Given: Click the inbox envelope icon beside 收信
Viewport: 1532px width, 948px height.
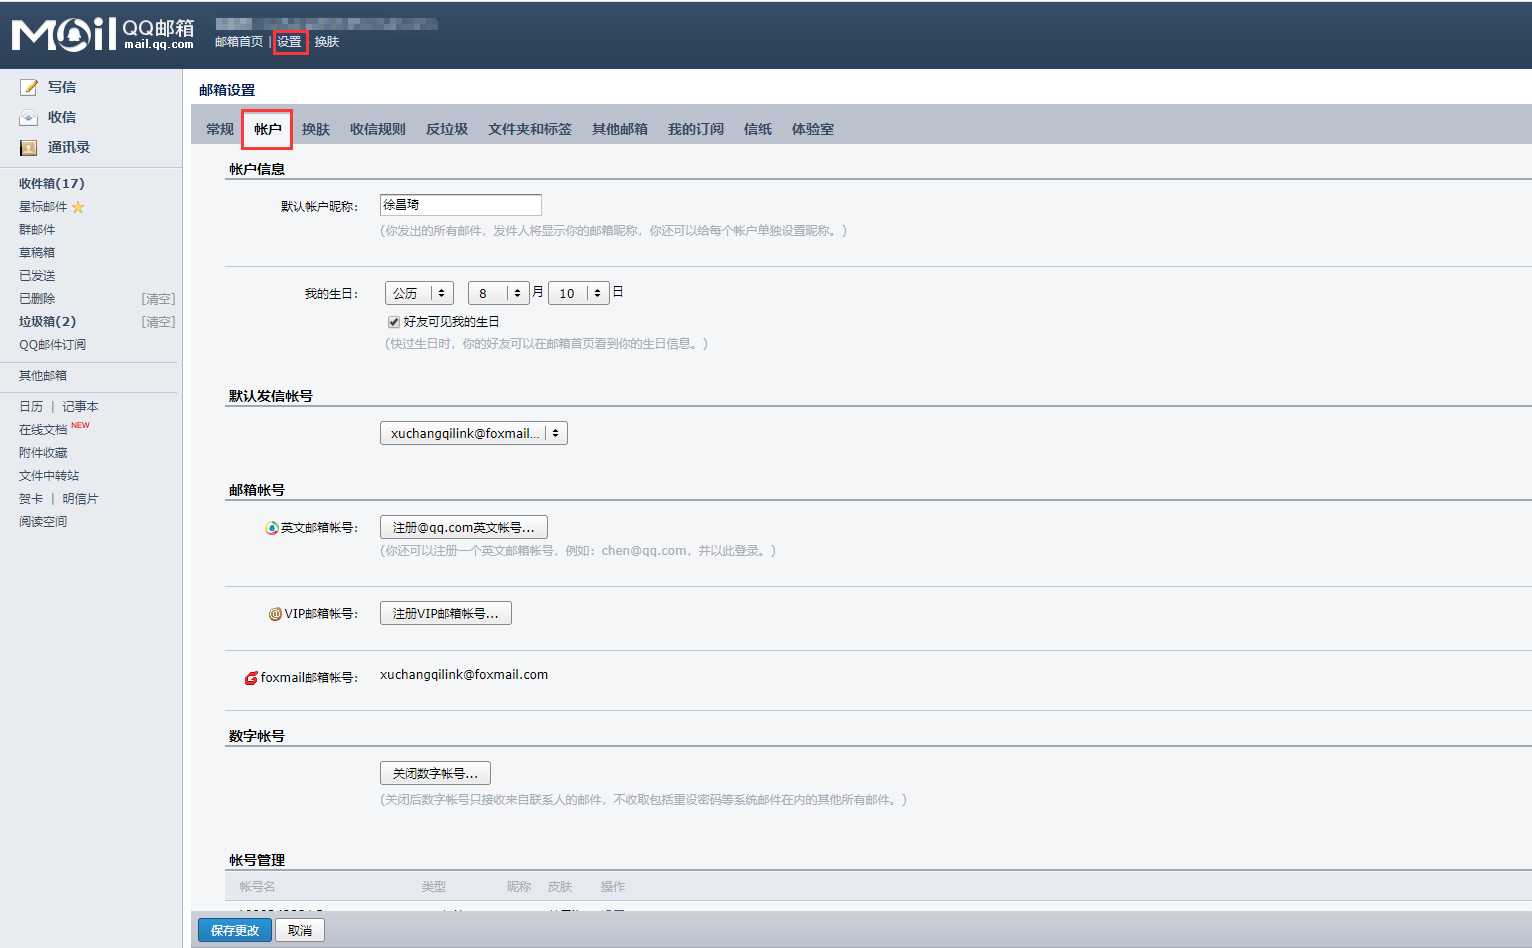Looking at the screenshot, I should 29,117.
